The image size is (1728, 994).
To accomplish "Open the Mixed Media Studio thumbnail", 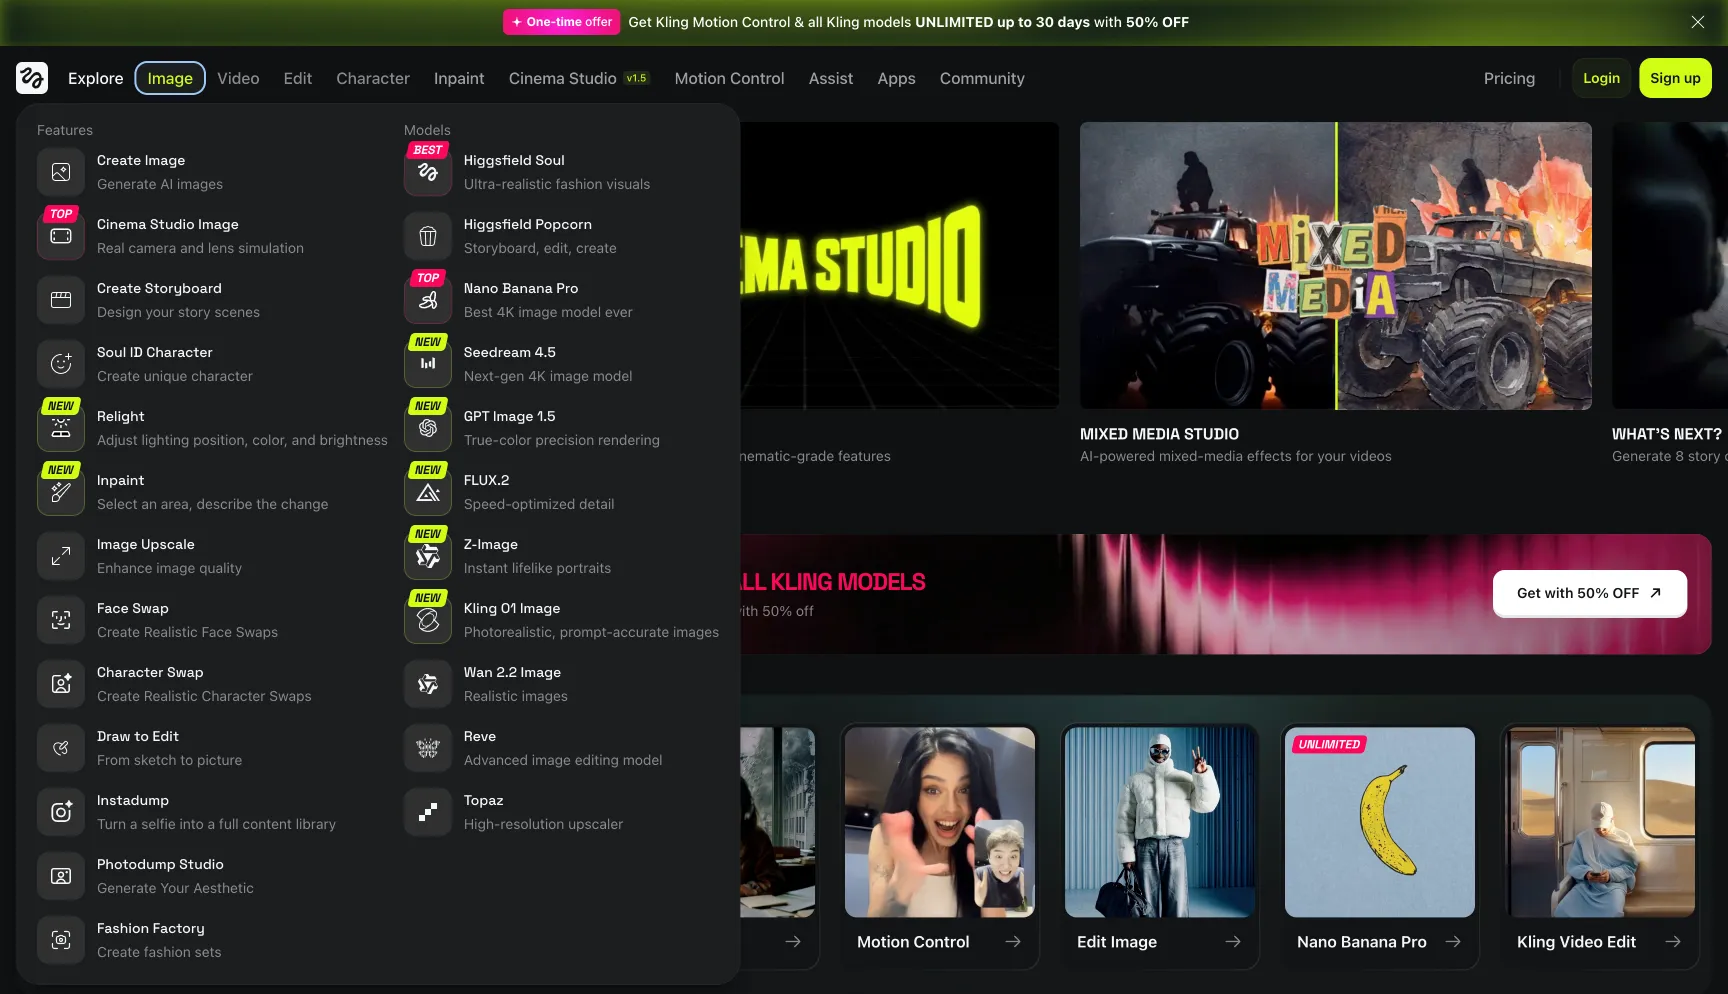I will (1336, 266).
